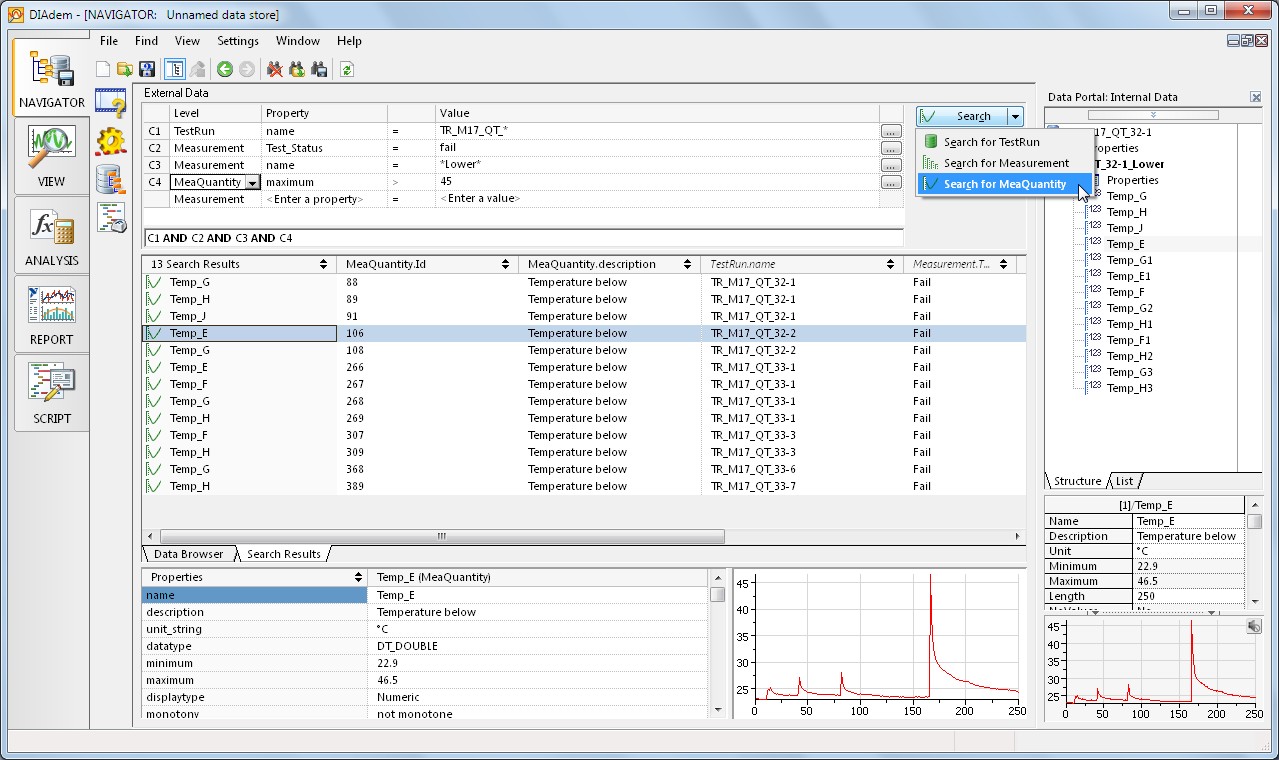Go back with the green arrow
Screen dimensions: 1279x760
coord(225,69)
